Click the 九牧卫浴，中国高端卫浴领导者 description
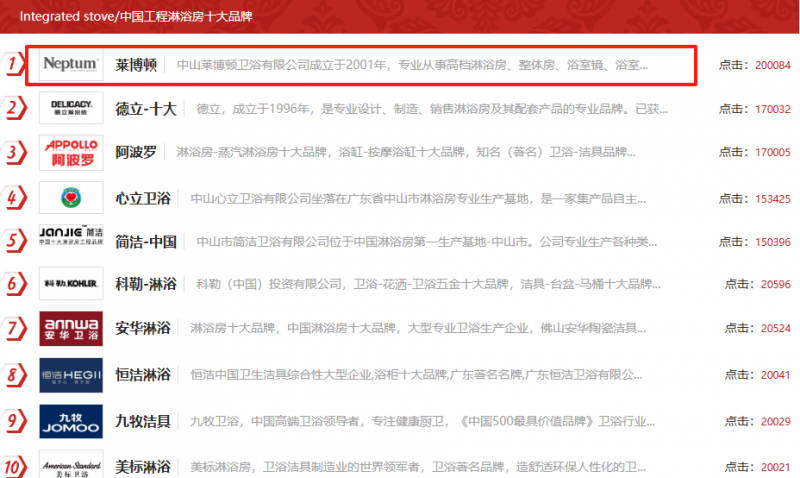800x478 pixels. 422,421
